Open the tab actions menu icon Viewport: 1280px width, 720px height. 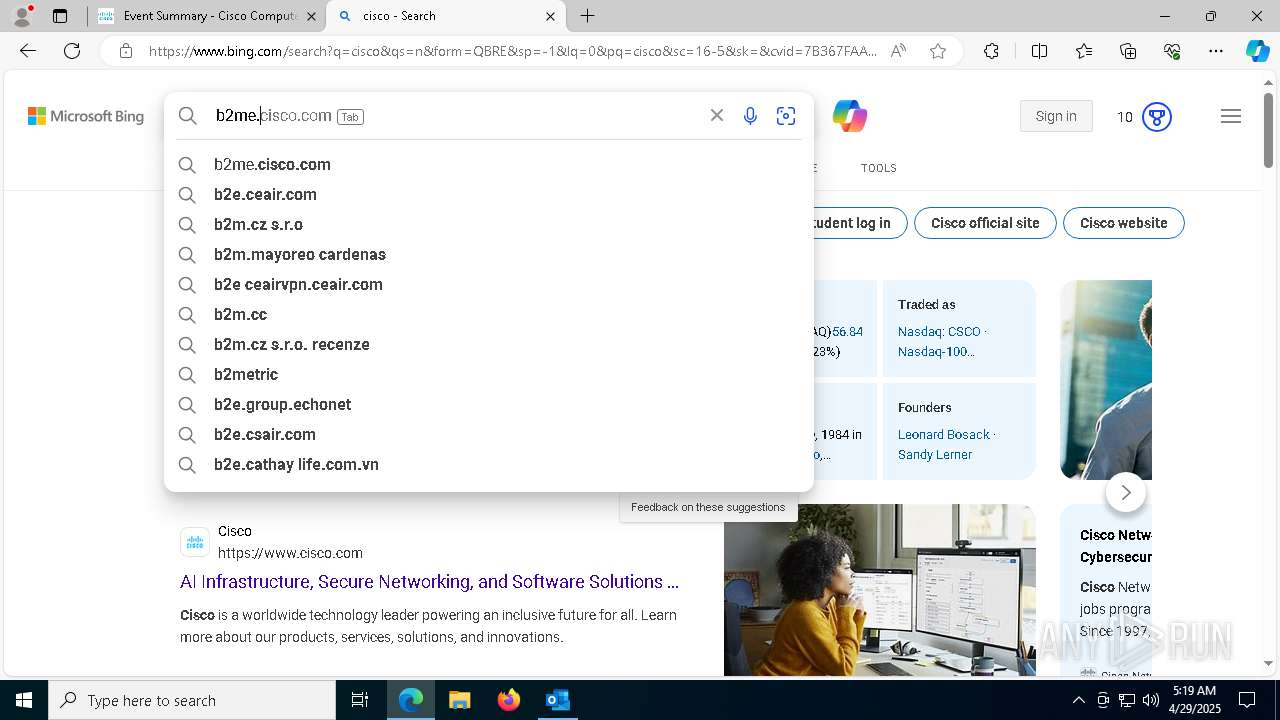coord(60,16)
